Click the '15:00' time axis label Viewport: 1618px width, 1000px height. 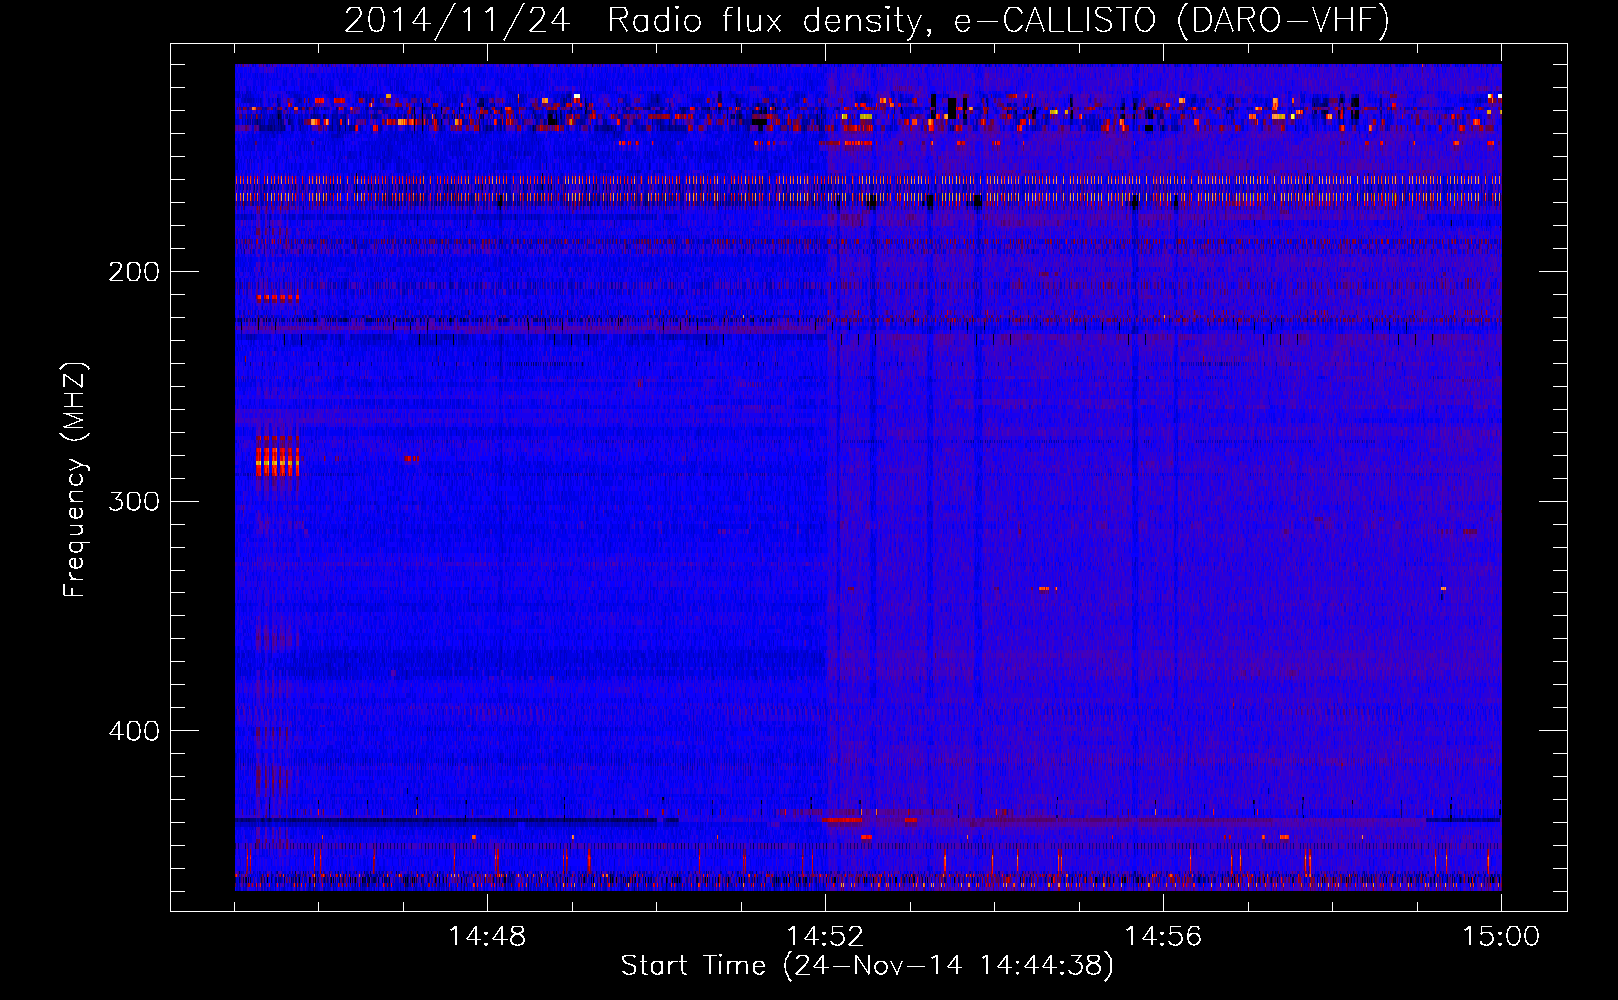tap(1501, 937)
